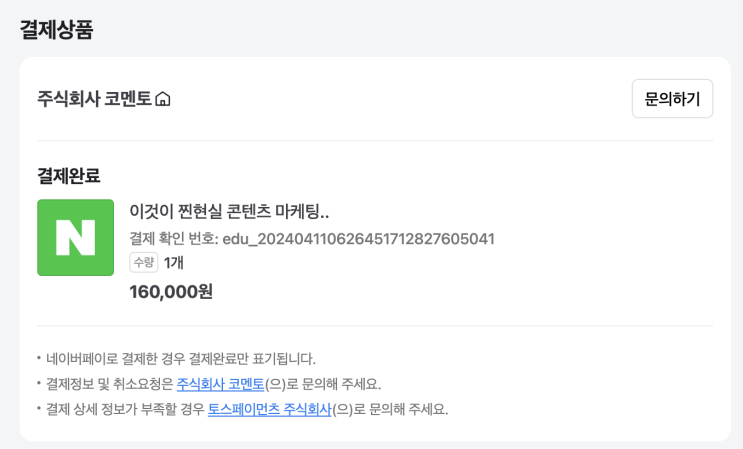This screenshot has width=743, height=449.
Task: Click the 1개 quantity text
Action: tap(174, 263)
